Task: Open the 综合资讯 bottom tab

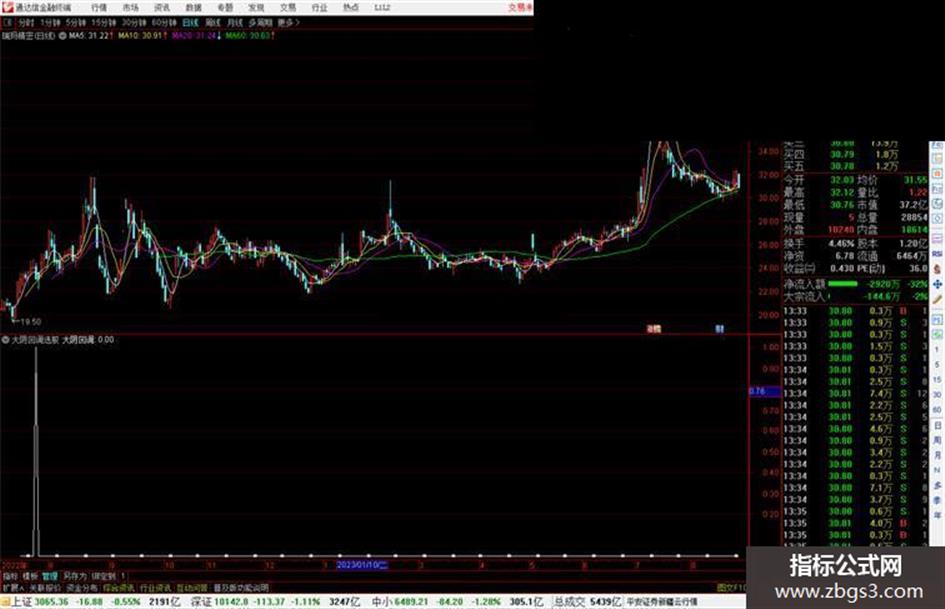Action: click(x=119, y=587)
